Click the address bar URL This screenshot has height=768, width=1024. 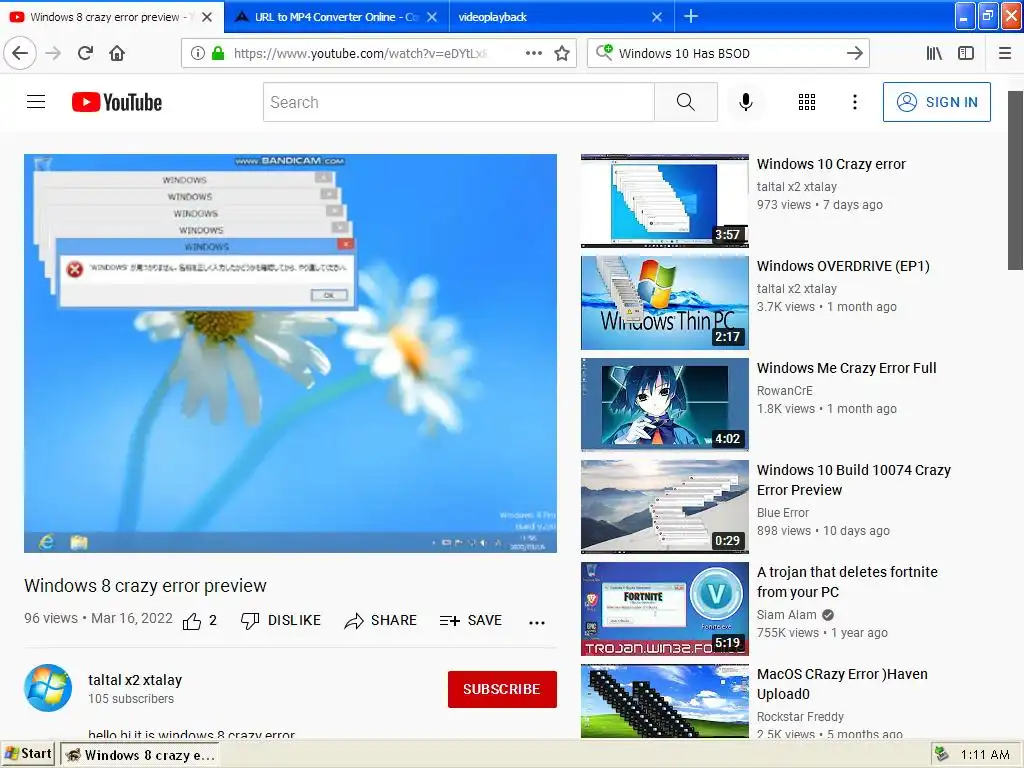(360, 54)
